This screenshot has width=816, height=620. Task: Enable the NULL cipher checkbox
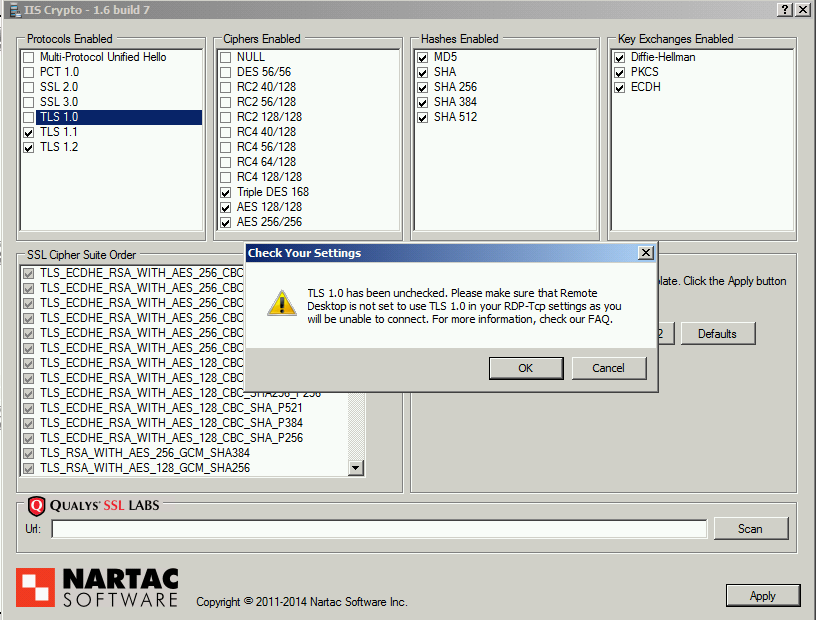coord(225,57)
